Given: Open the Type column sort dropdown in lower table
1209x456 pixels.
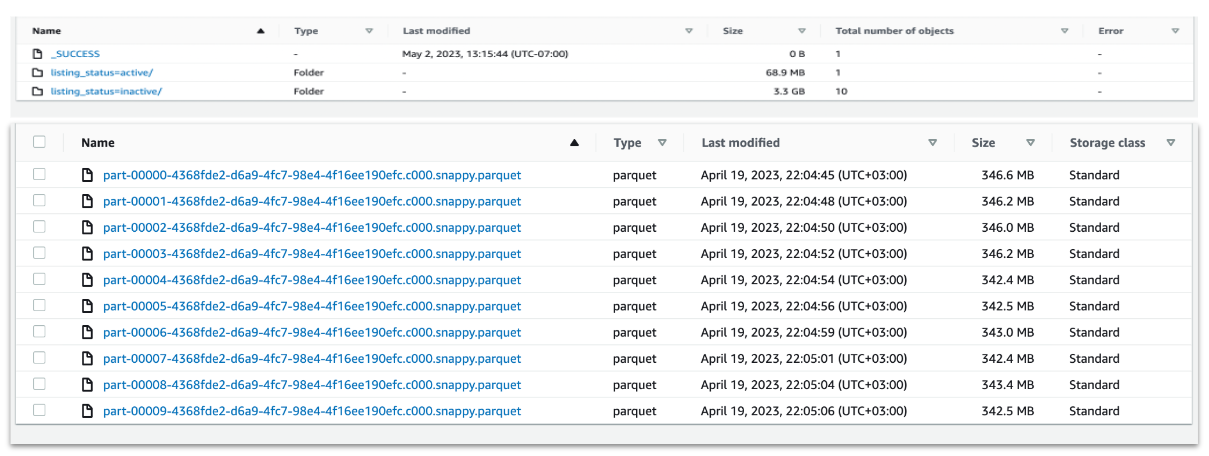Looking at the screenshot, I should tap(662, 143).
